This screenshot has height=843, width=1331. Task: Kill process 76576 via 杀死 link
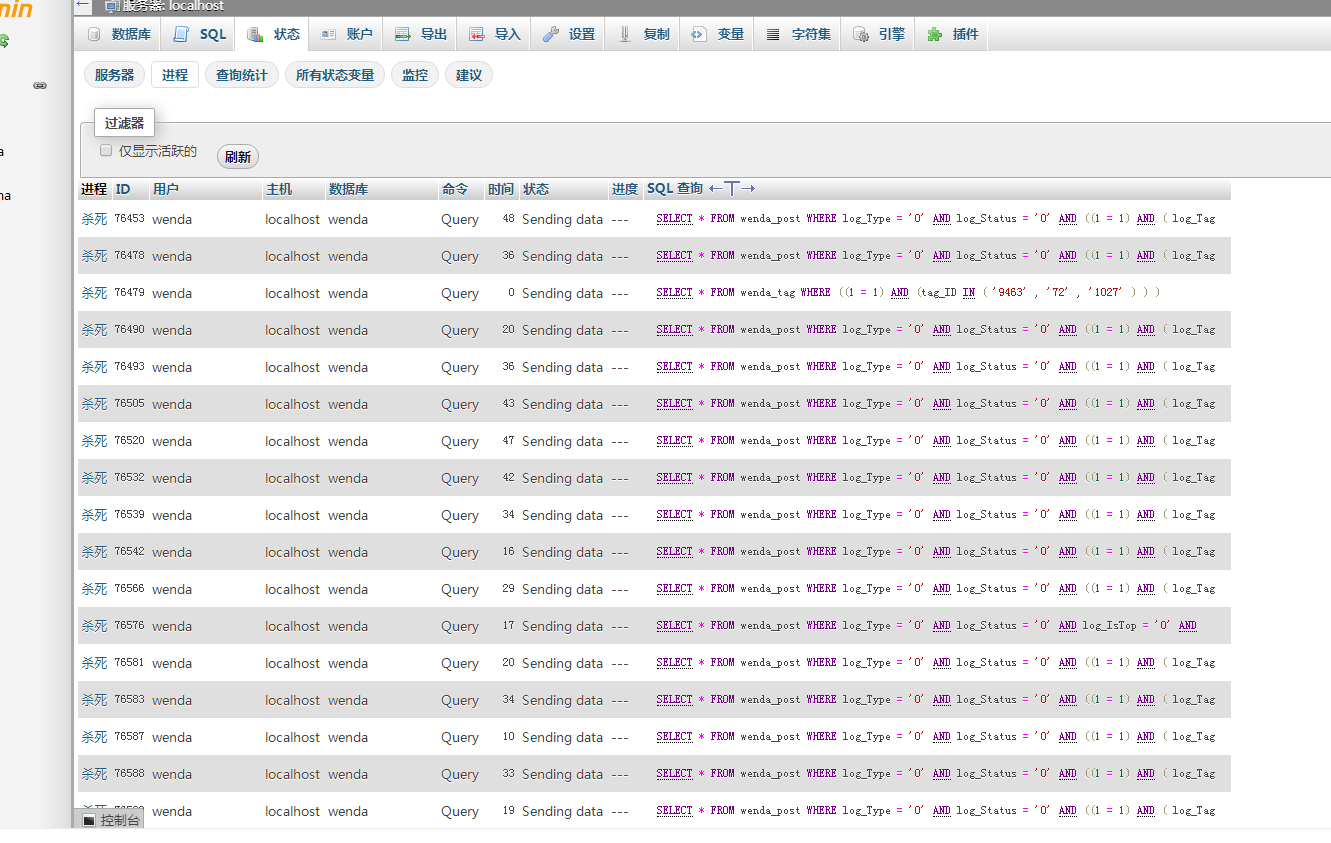(94, 626)
